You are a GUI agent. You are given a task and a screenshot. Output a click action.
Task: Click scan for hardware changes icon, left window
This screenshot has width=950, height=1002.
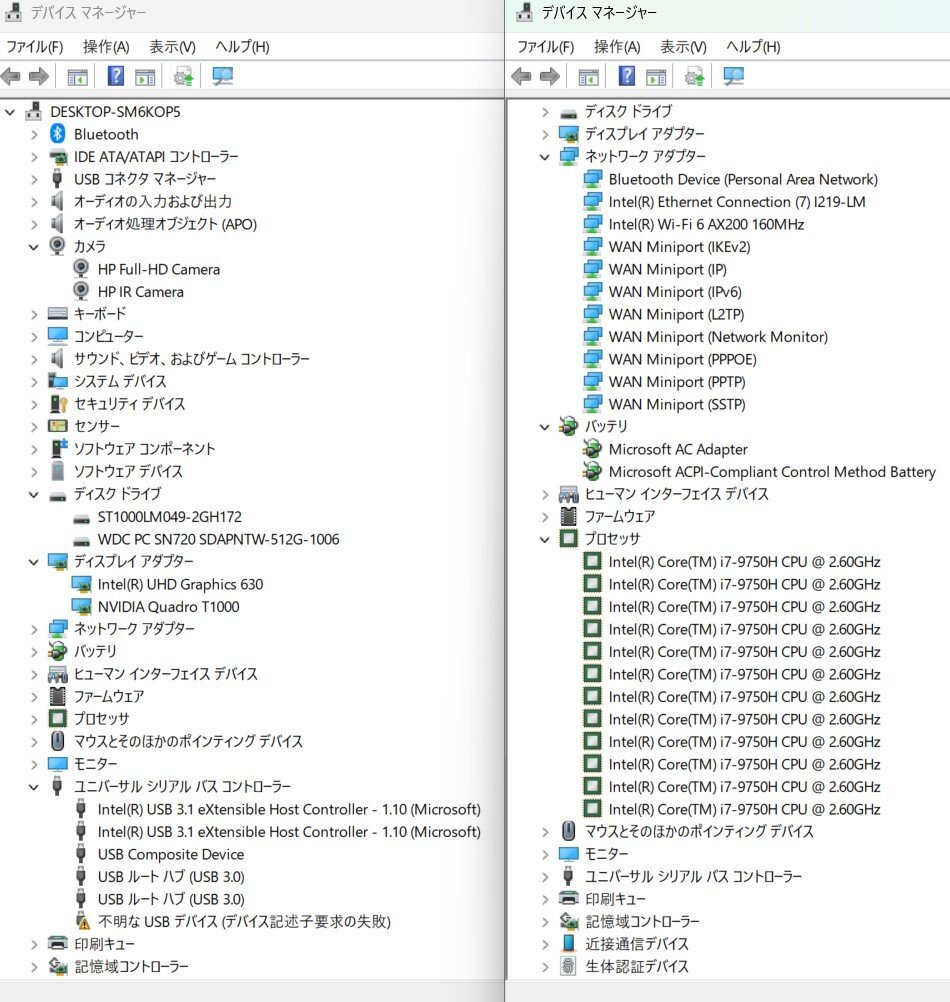coord(222,77)
